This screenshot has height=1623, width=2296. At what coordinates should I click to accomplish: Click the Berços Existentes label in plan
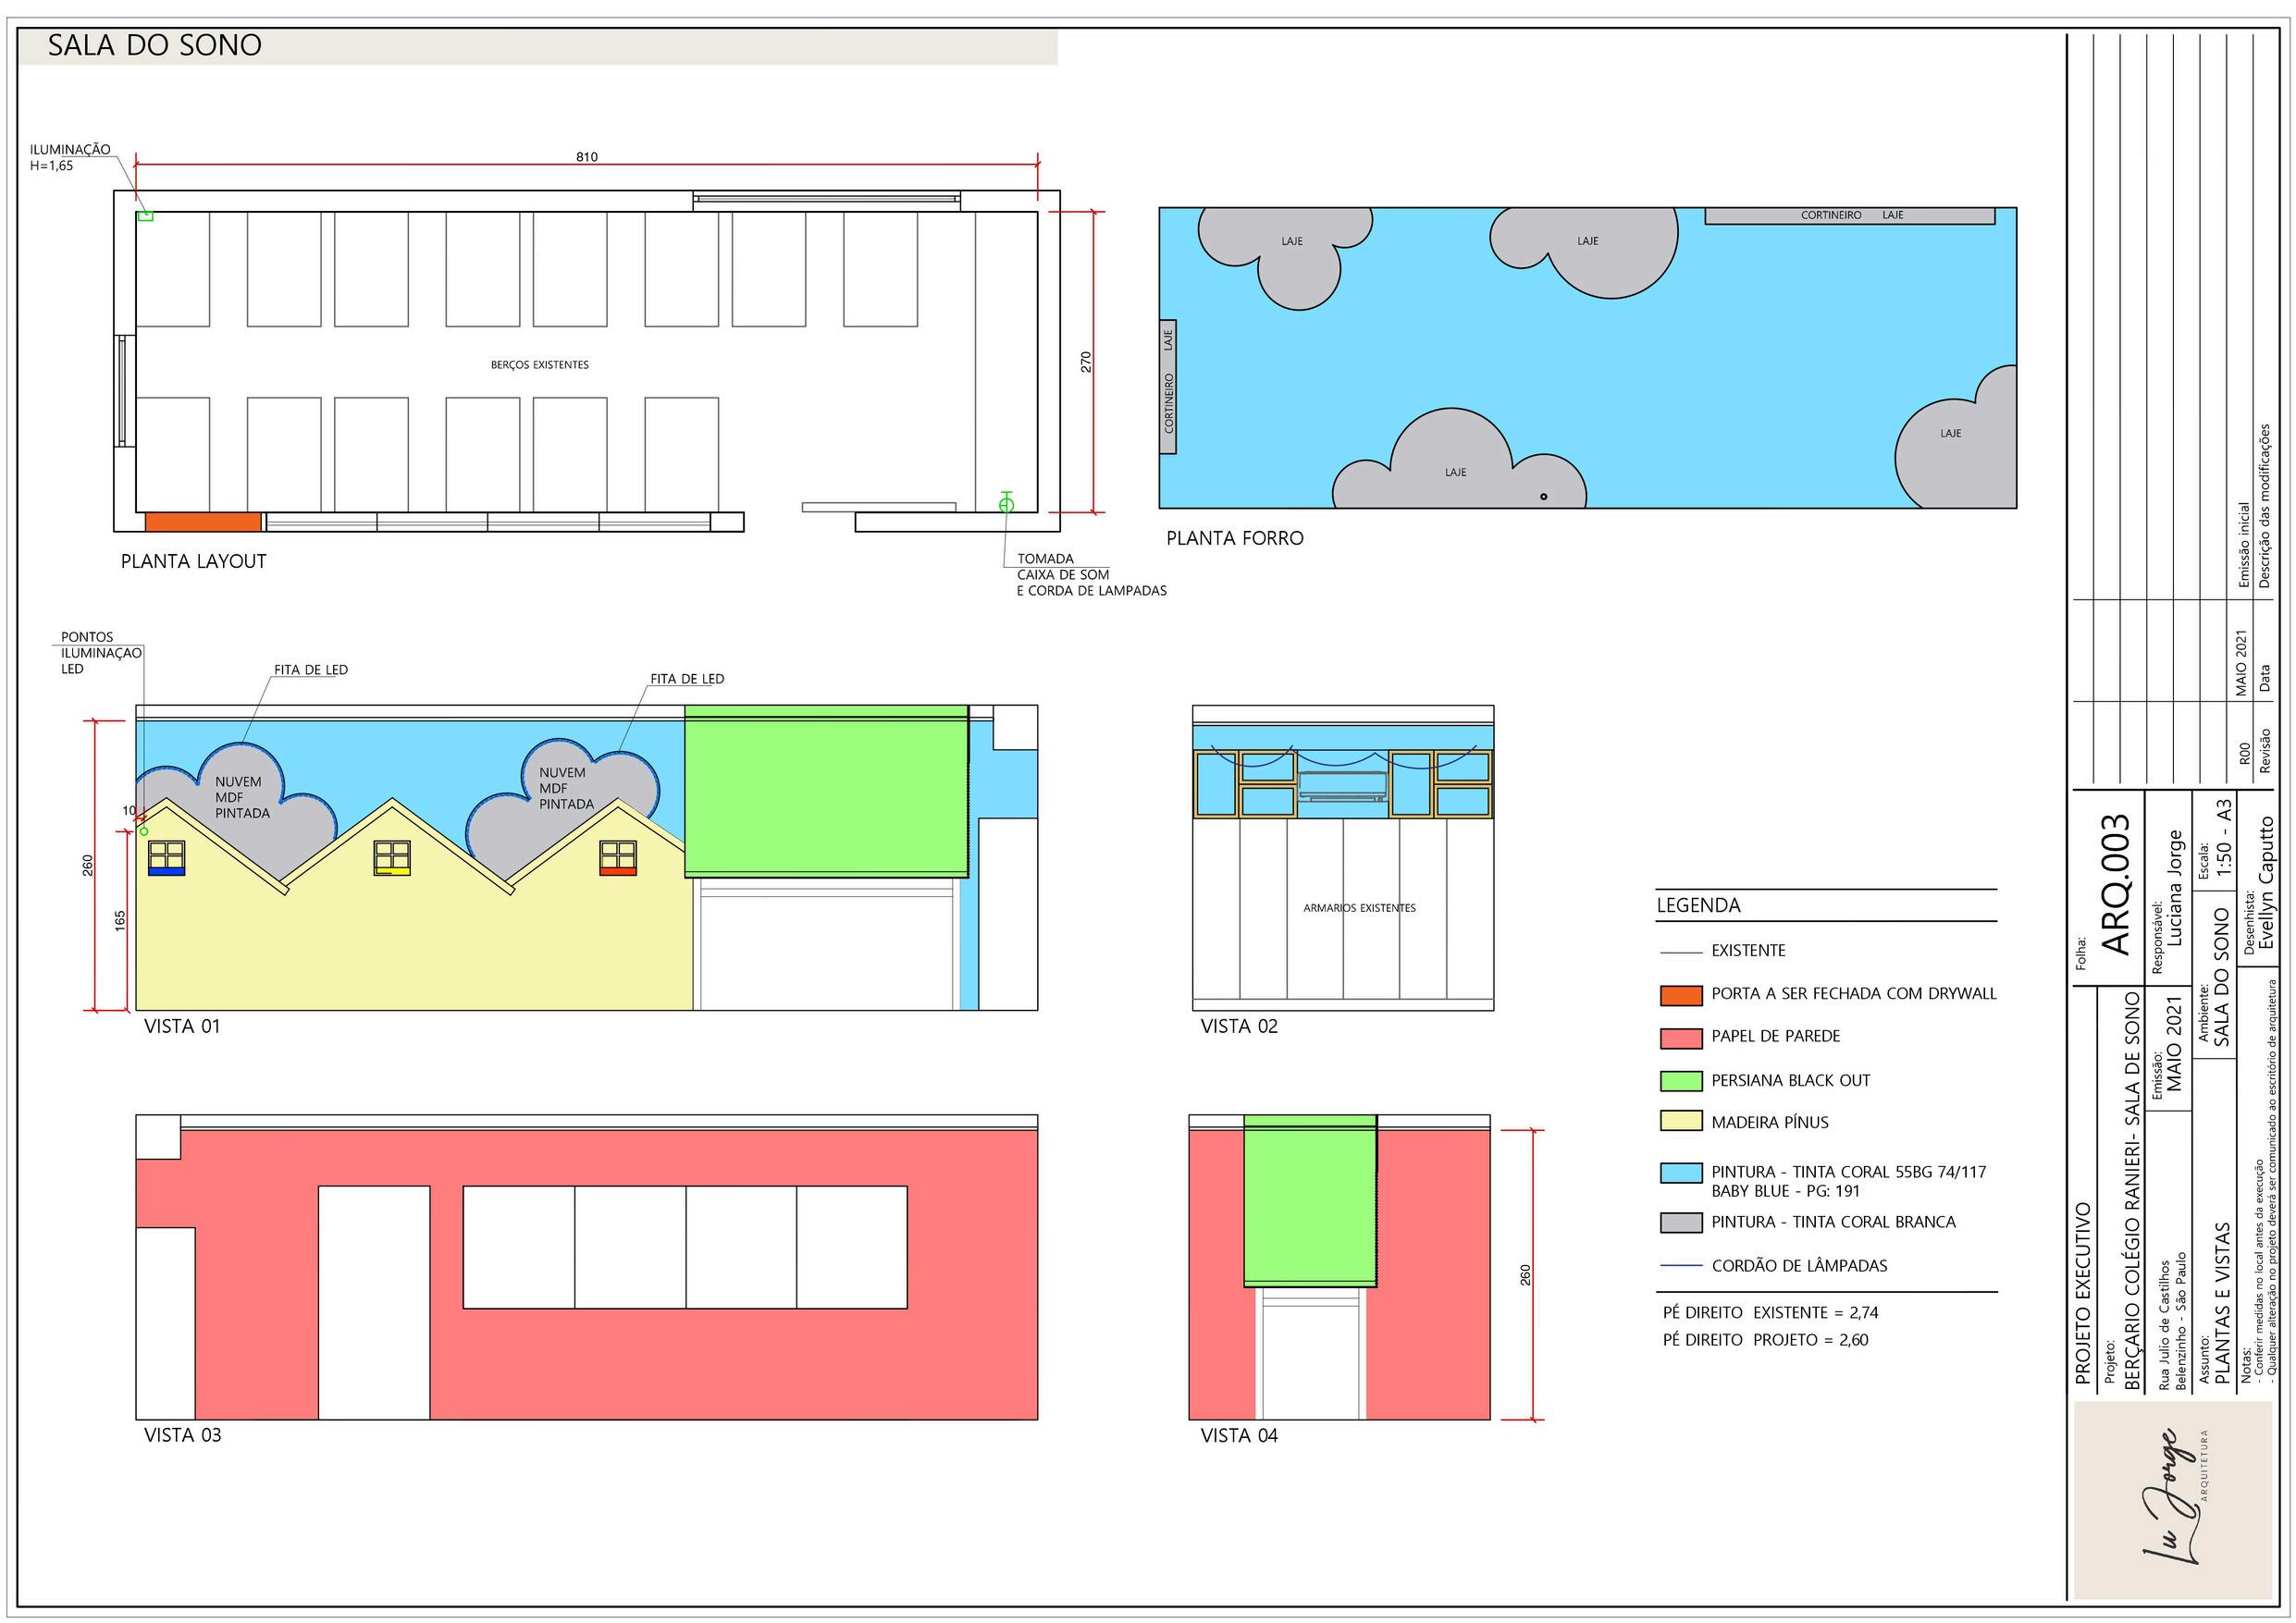539,365
